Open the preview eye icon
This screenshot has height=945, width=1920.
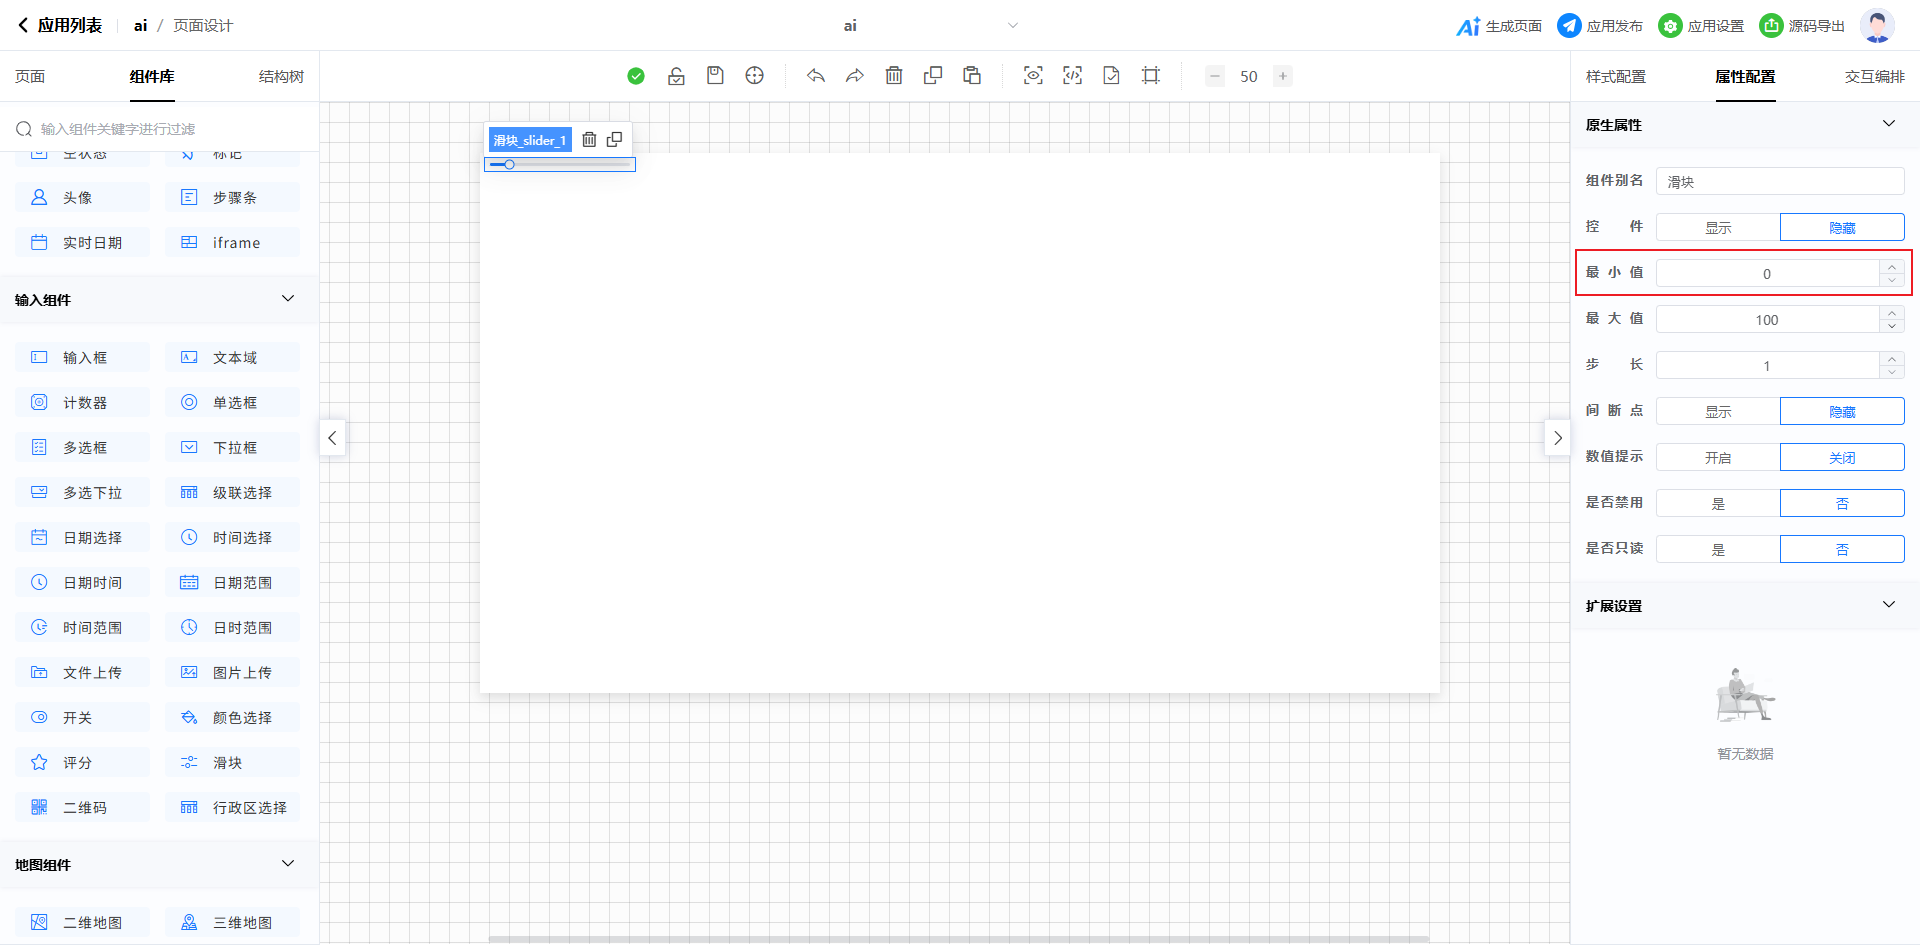(x=1033, y=76)
